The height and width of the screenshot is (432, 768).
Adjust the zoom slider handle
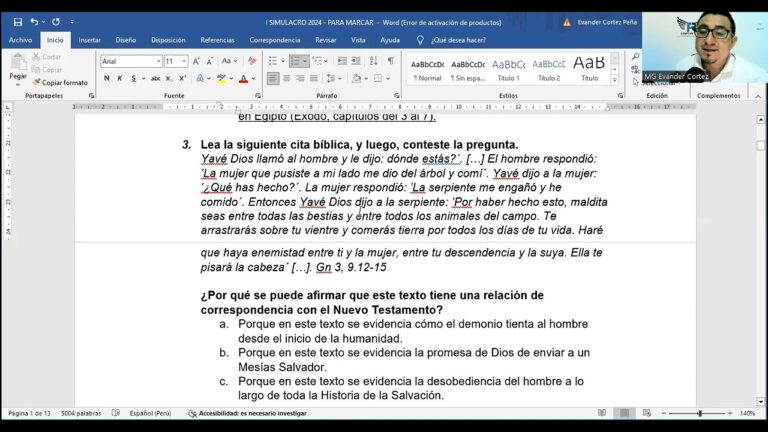pos(700,413)
